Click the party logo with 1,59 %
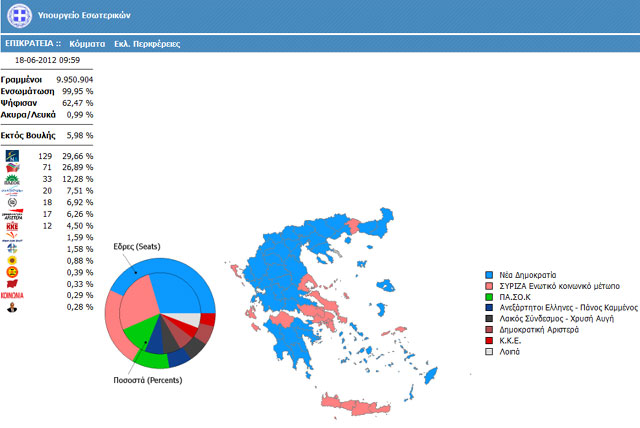This screenshot has width=640, height=428. click(x=13, y=237)
